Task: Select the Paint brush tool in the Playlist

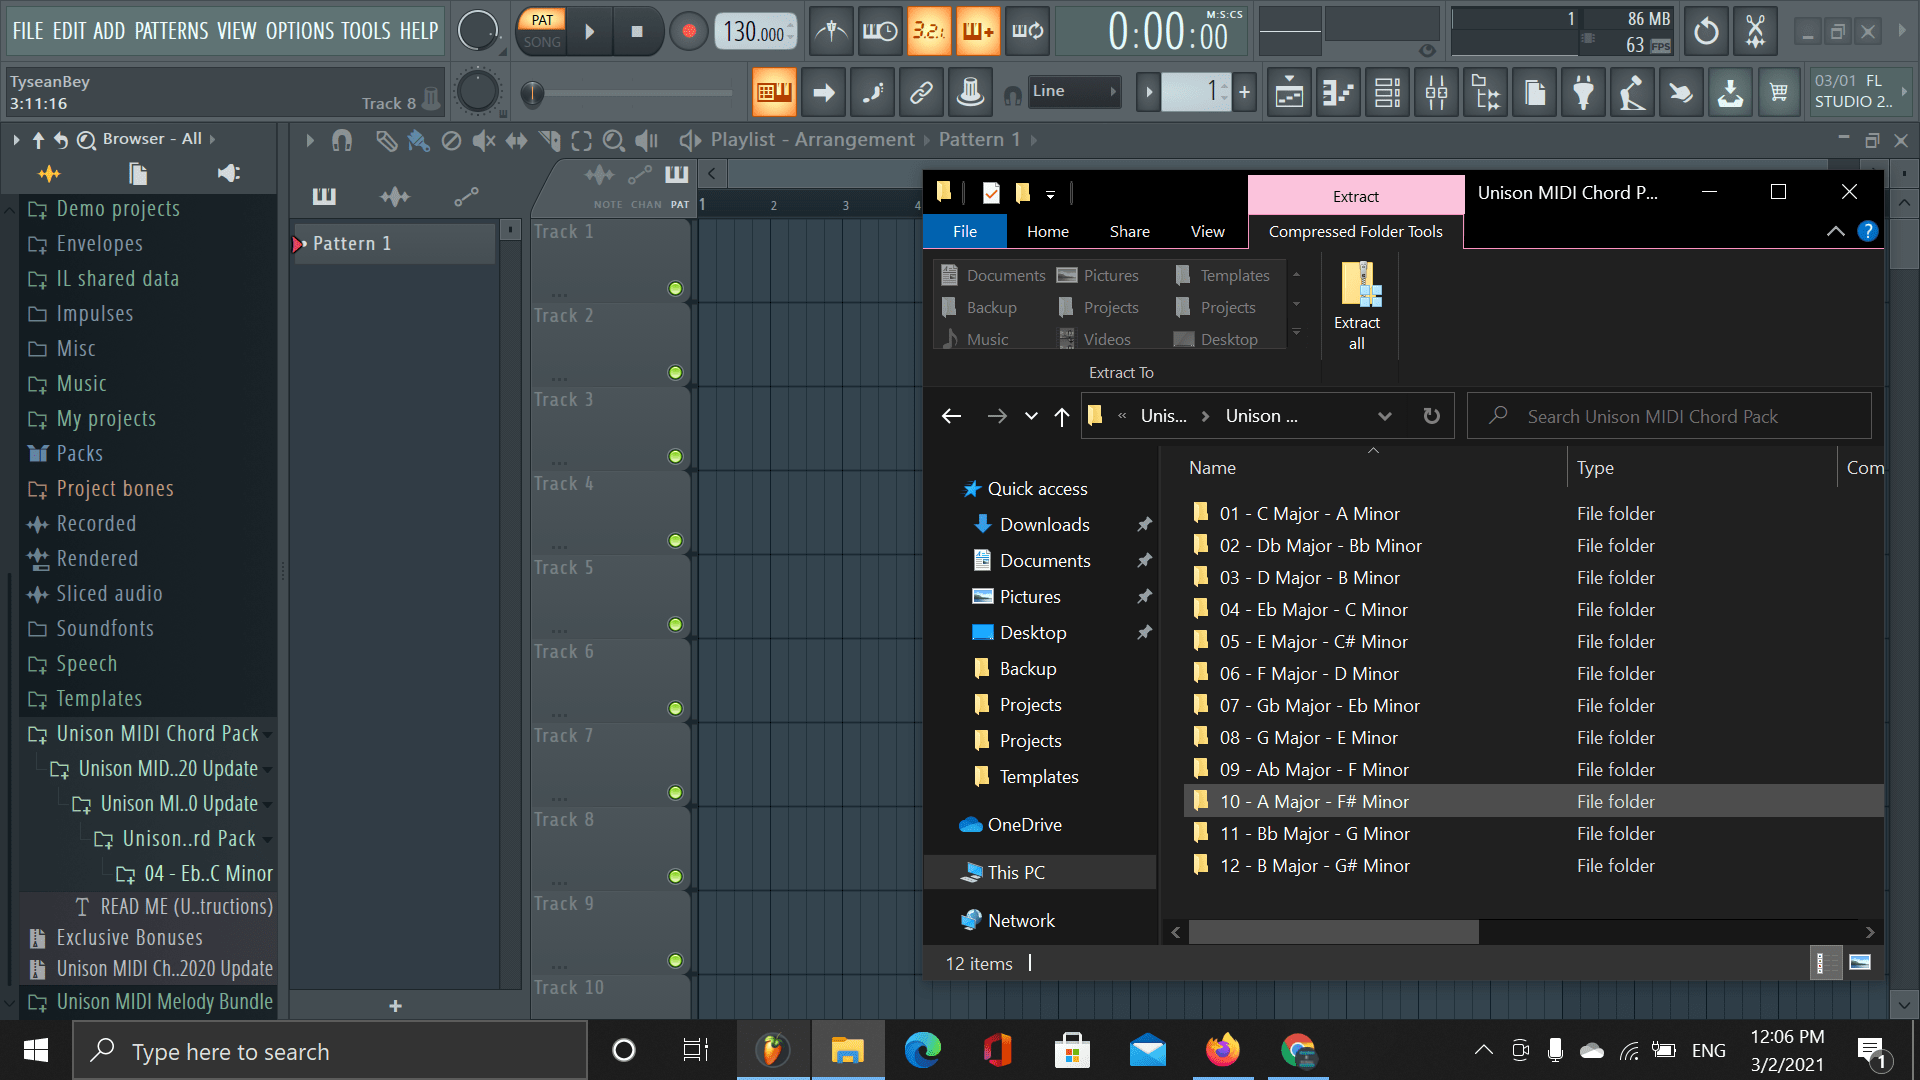Action: pos(418,140)
